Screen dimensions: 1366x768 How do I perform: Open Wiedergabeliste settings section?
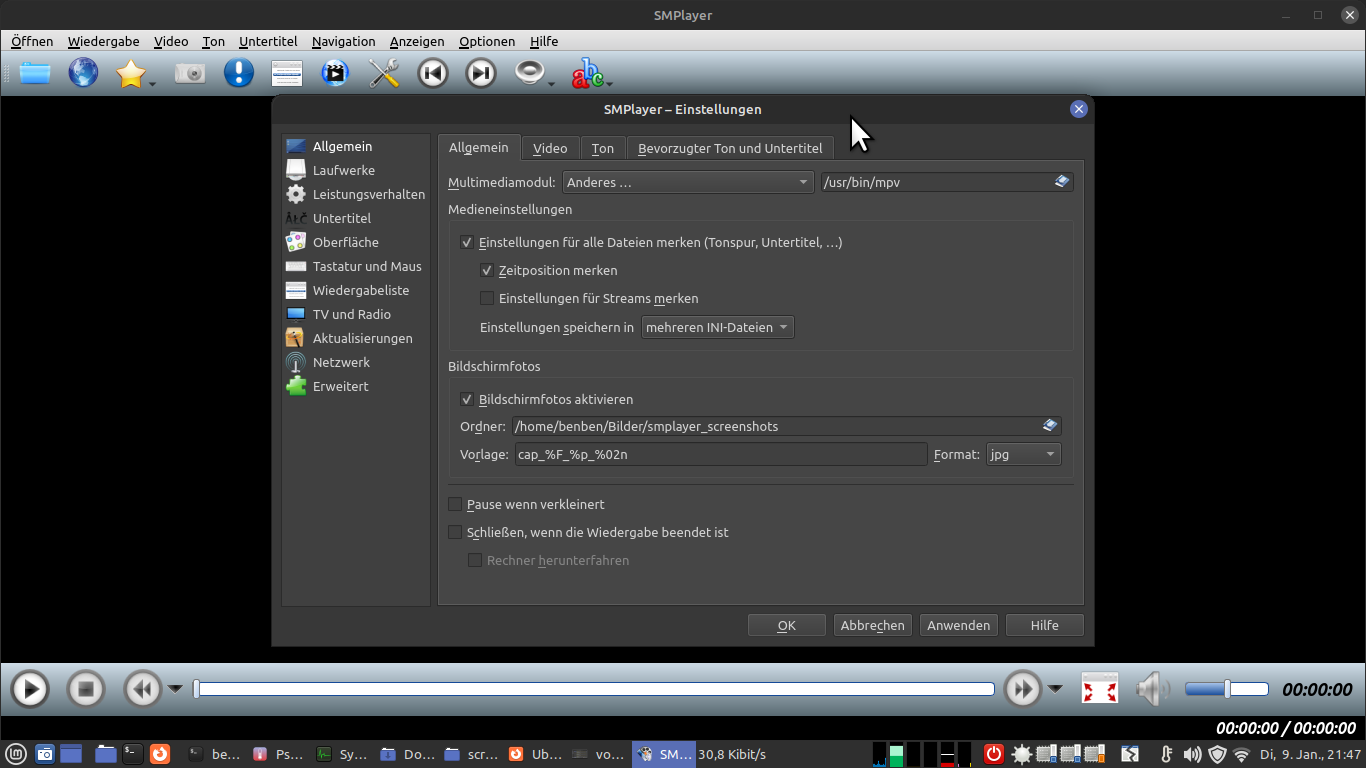click(355, 290)
